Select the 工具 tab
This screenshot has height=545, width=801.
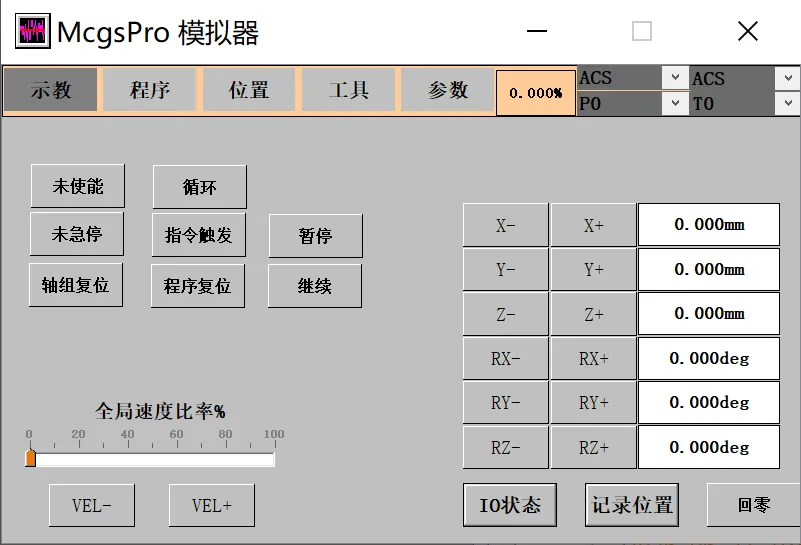point(348,90)
